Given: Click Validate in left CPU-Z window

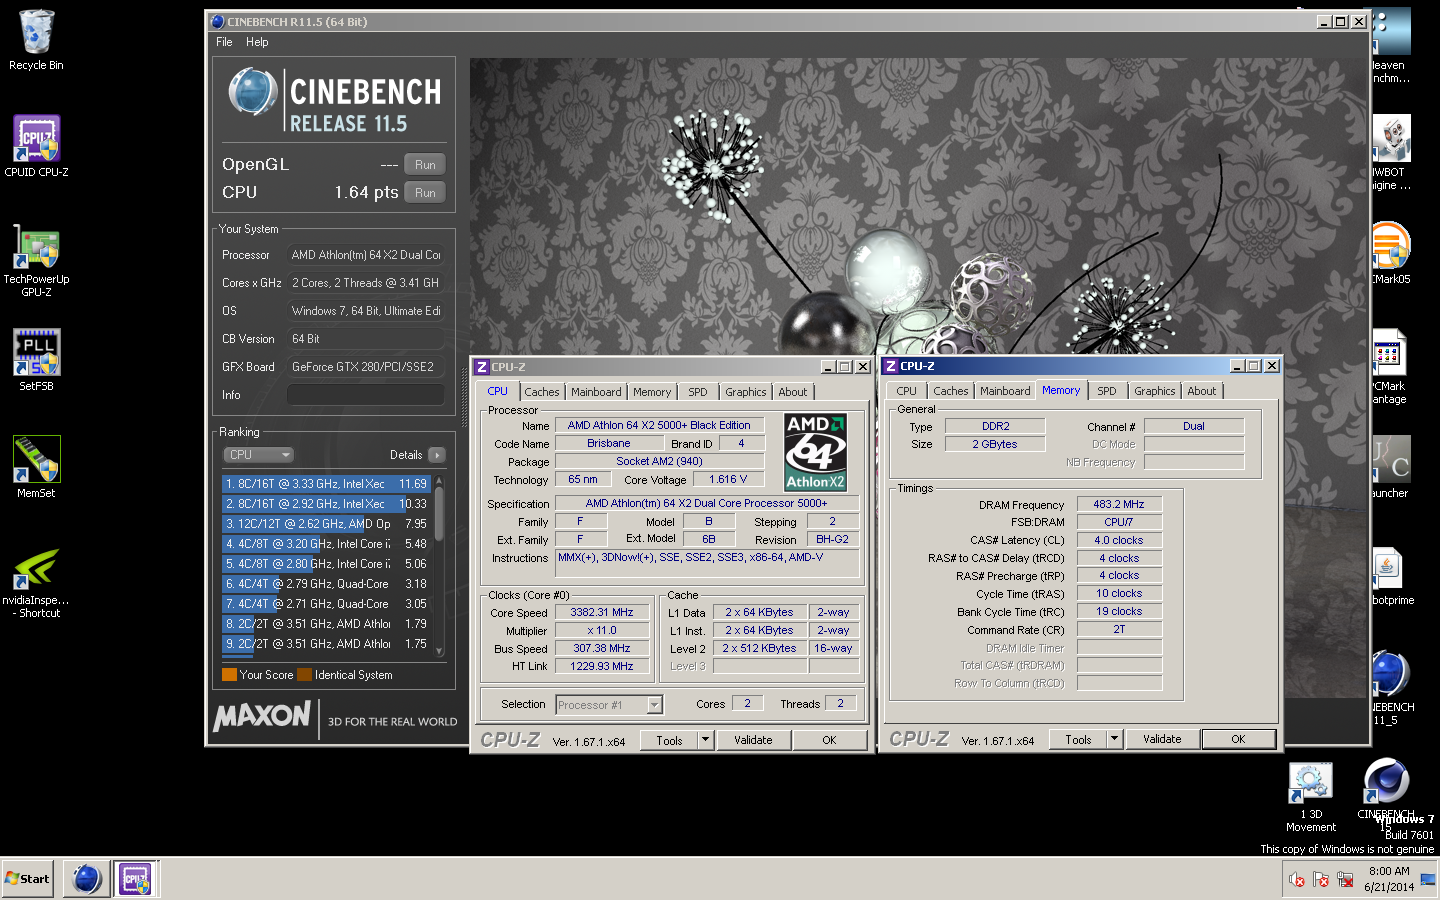Looking at the screenshot, I should [x=753, y=741].
